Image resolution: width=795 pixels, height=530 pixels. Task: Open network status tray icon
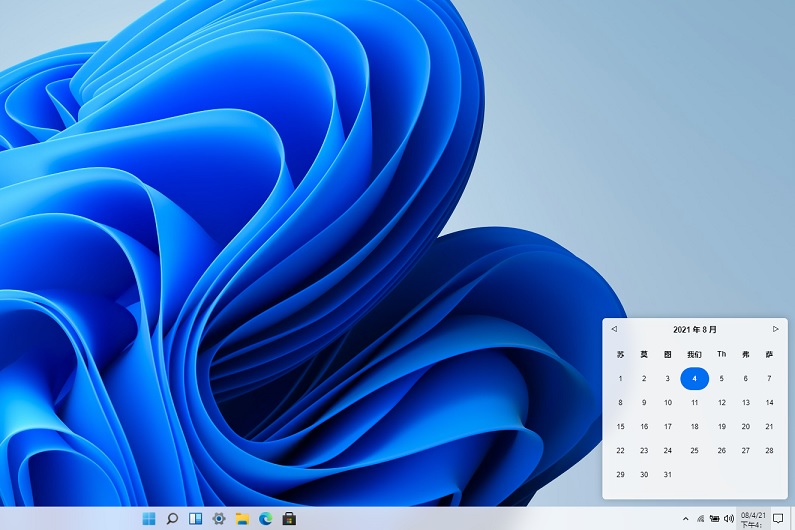[700, 518]
